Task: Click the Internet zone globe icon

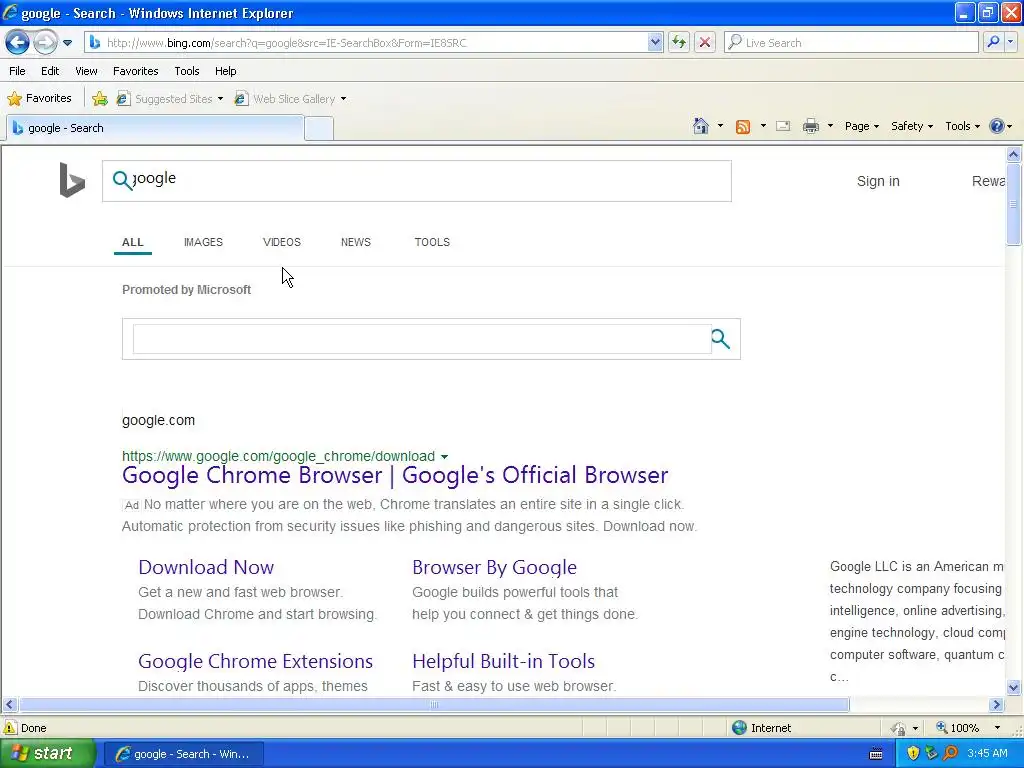Action: point(739,728)
